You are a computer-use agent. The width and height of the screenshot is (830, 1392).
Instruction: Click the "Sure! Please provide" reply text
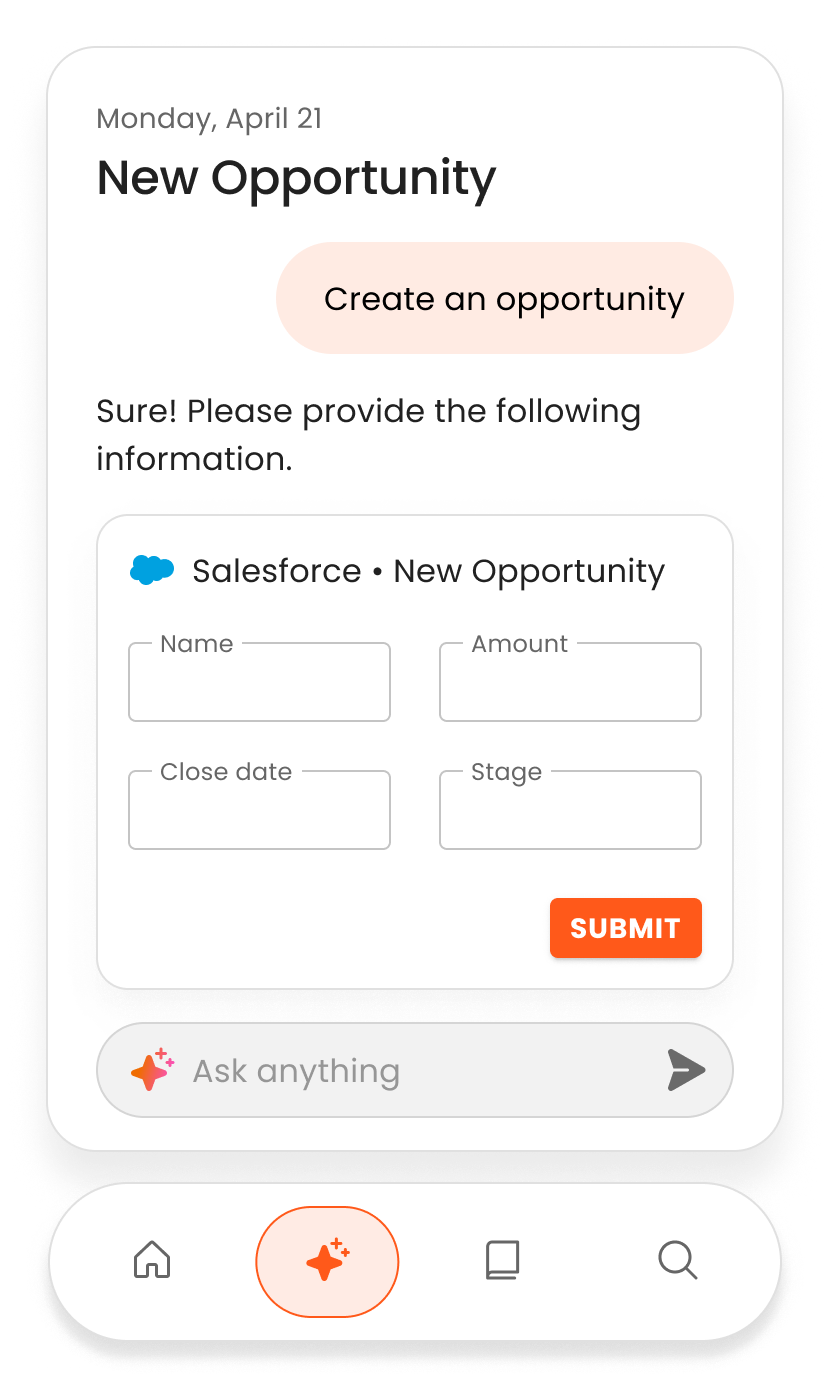[x=368, y=435]
